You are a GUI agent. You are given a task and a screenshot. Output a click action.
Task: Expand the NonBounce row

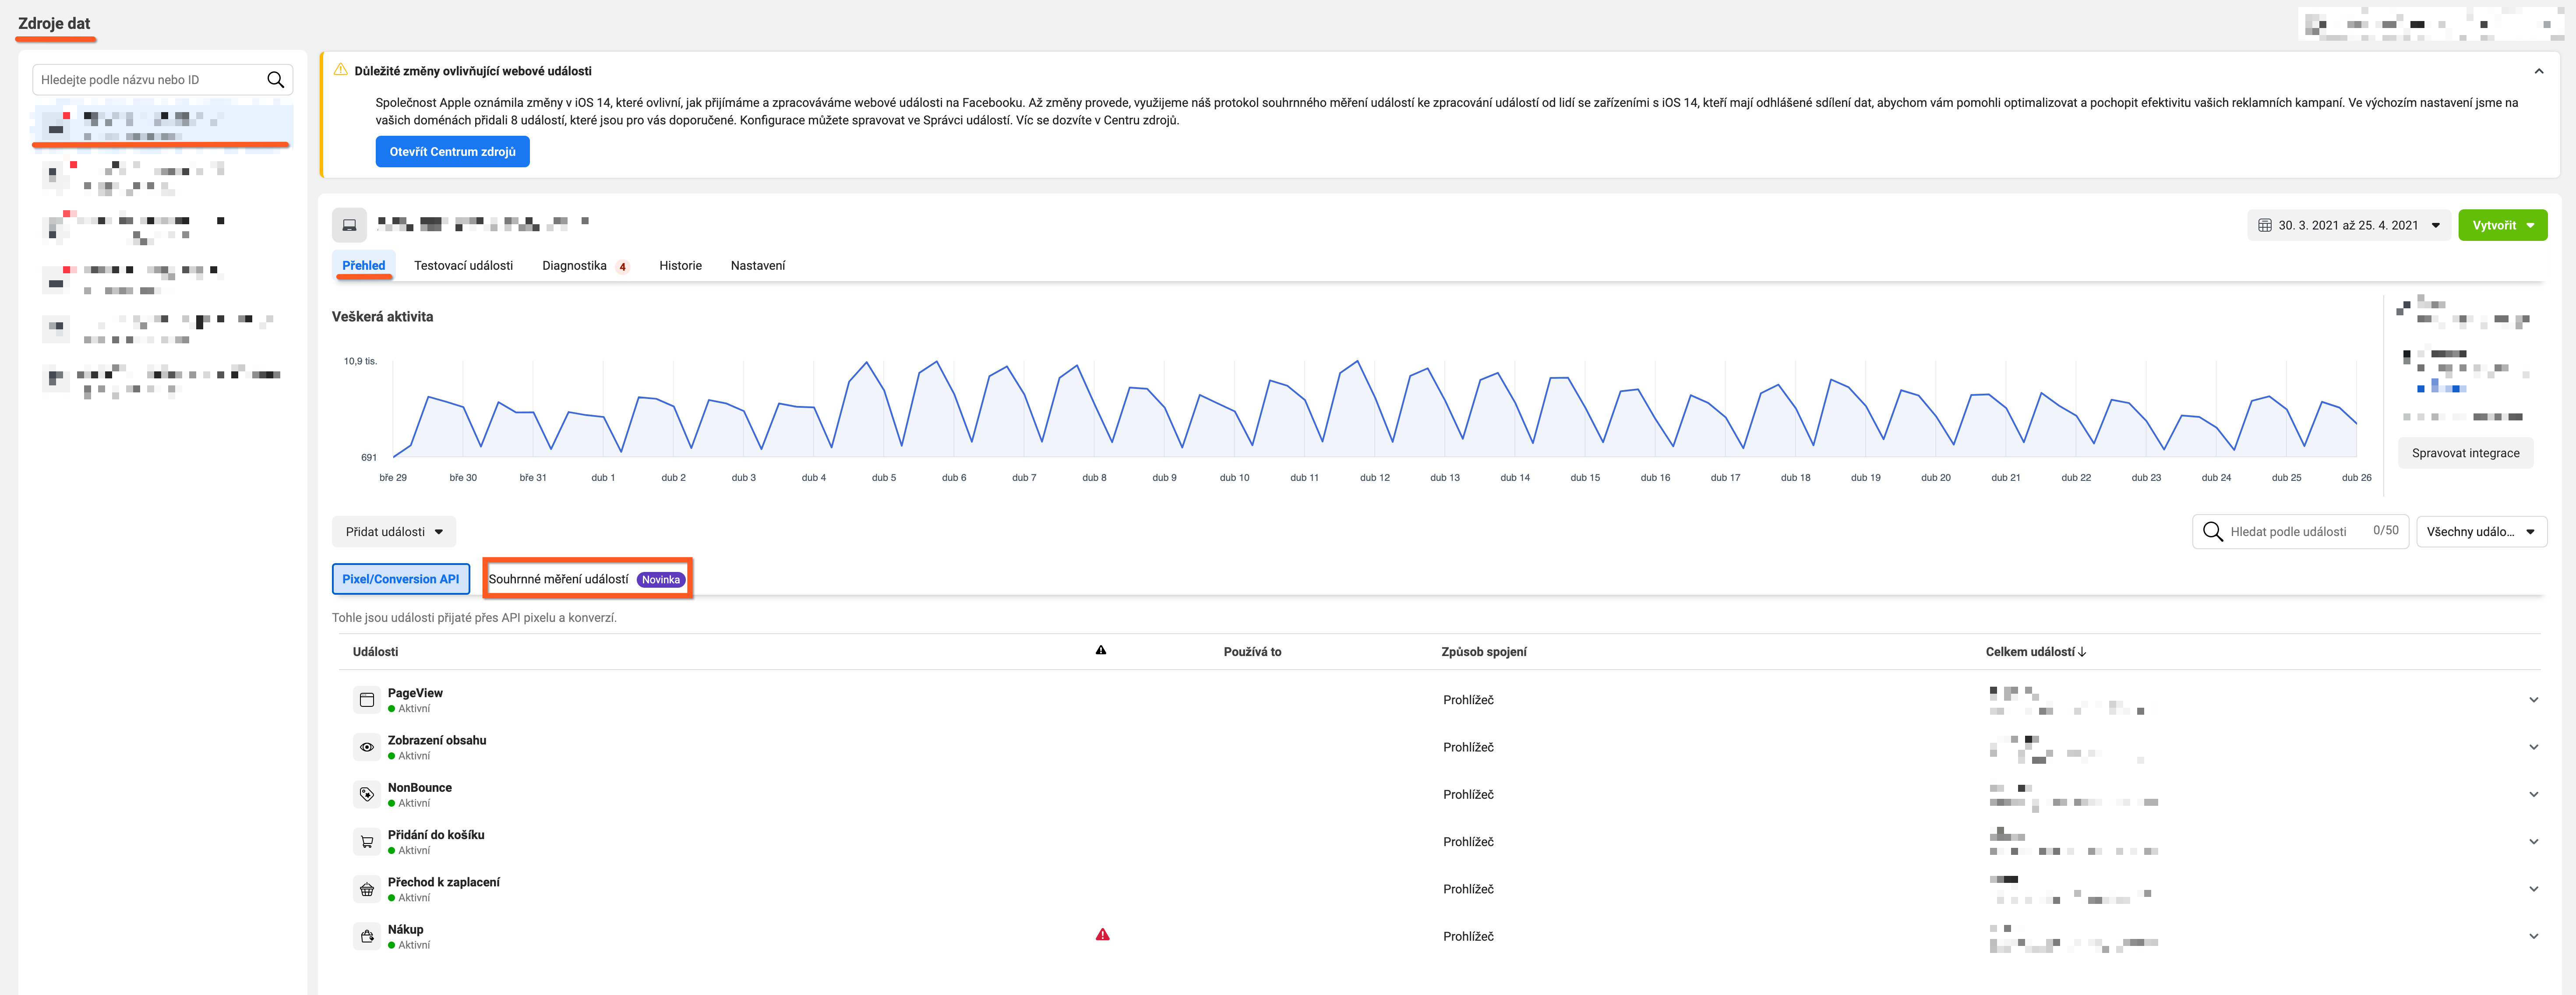(x=2533, y=794)
